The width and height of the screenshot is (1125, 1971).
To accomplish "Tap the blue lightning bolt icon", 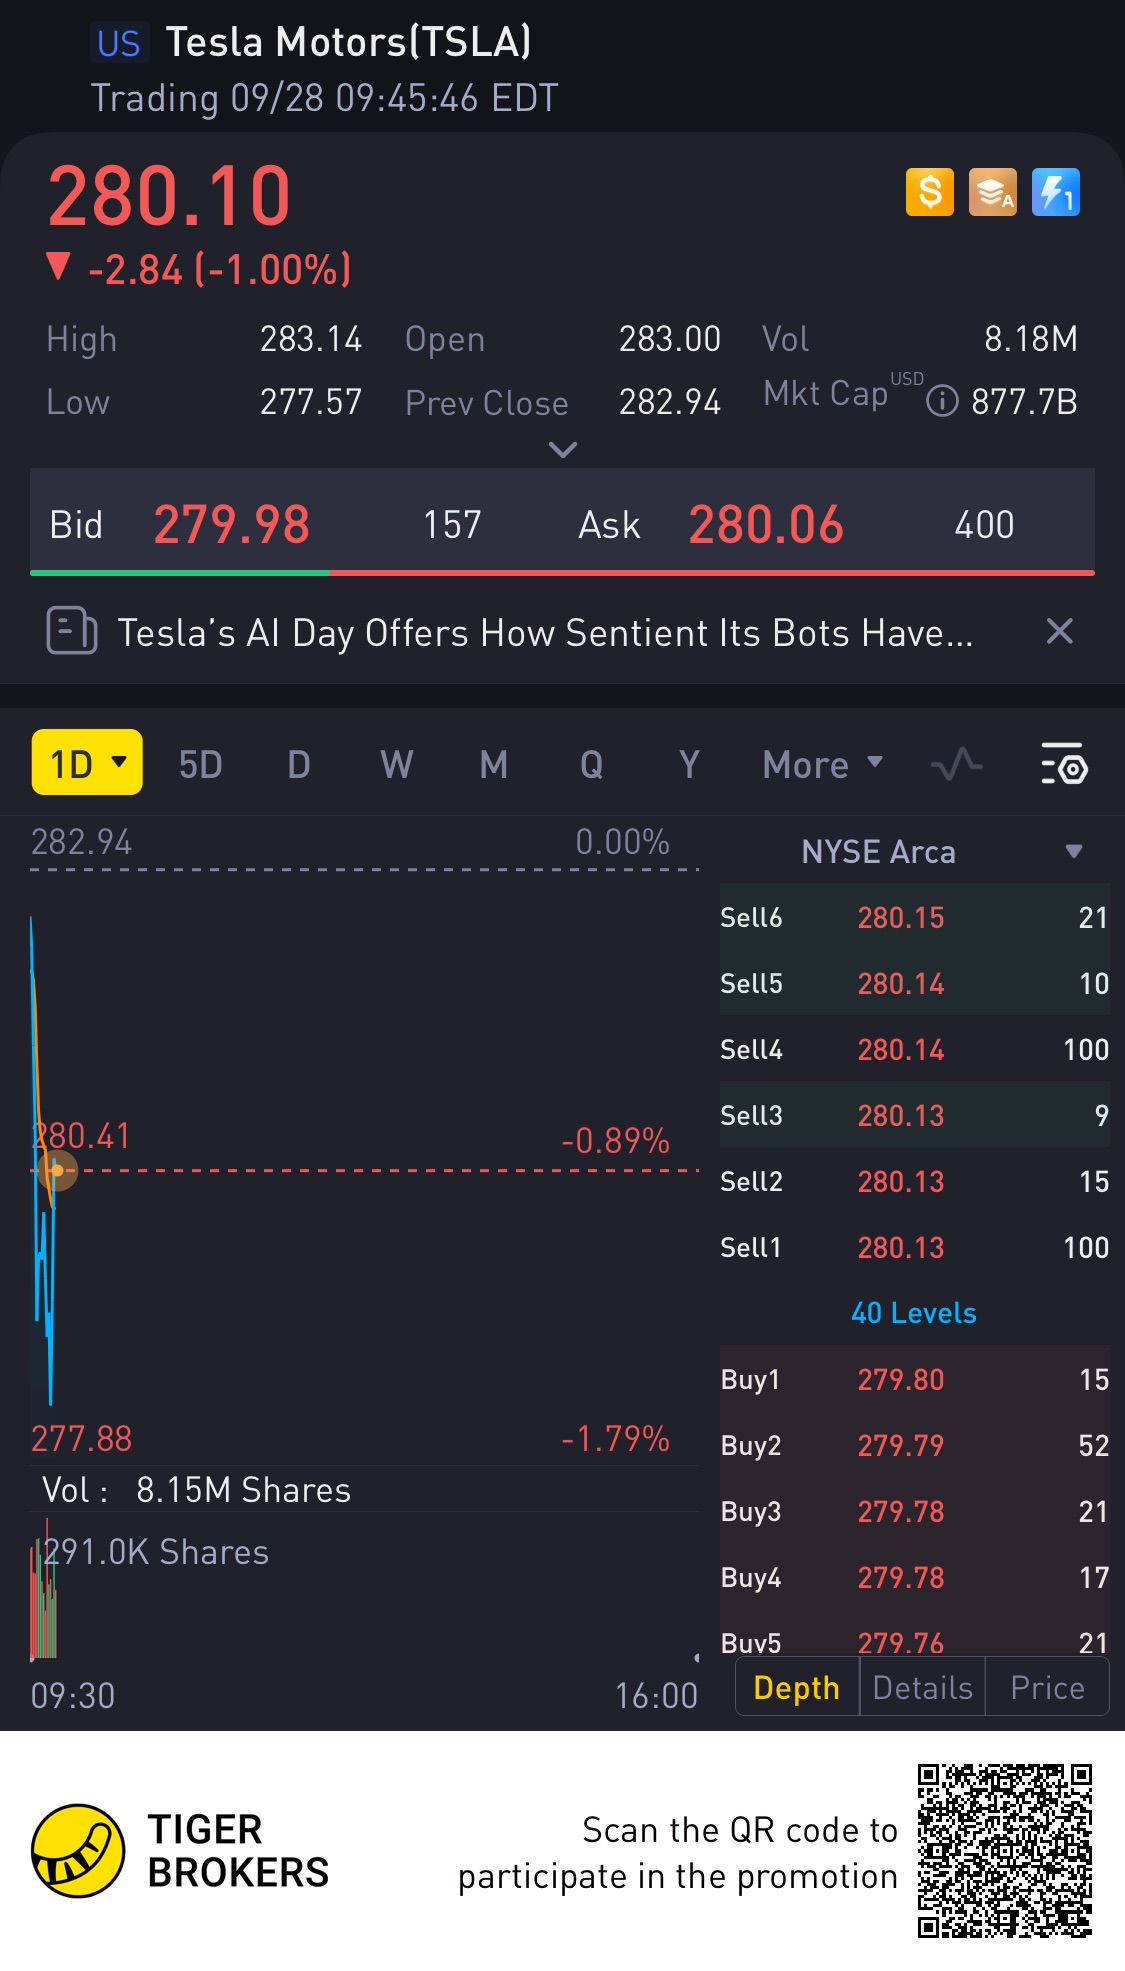I will (x=1055, y=192).
